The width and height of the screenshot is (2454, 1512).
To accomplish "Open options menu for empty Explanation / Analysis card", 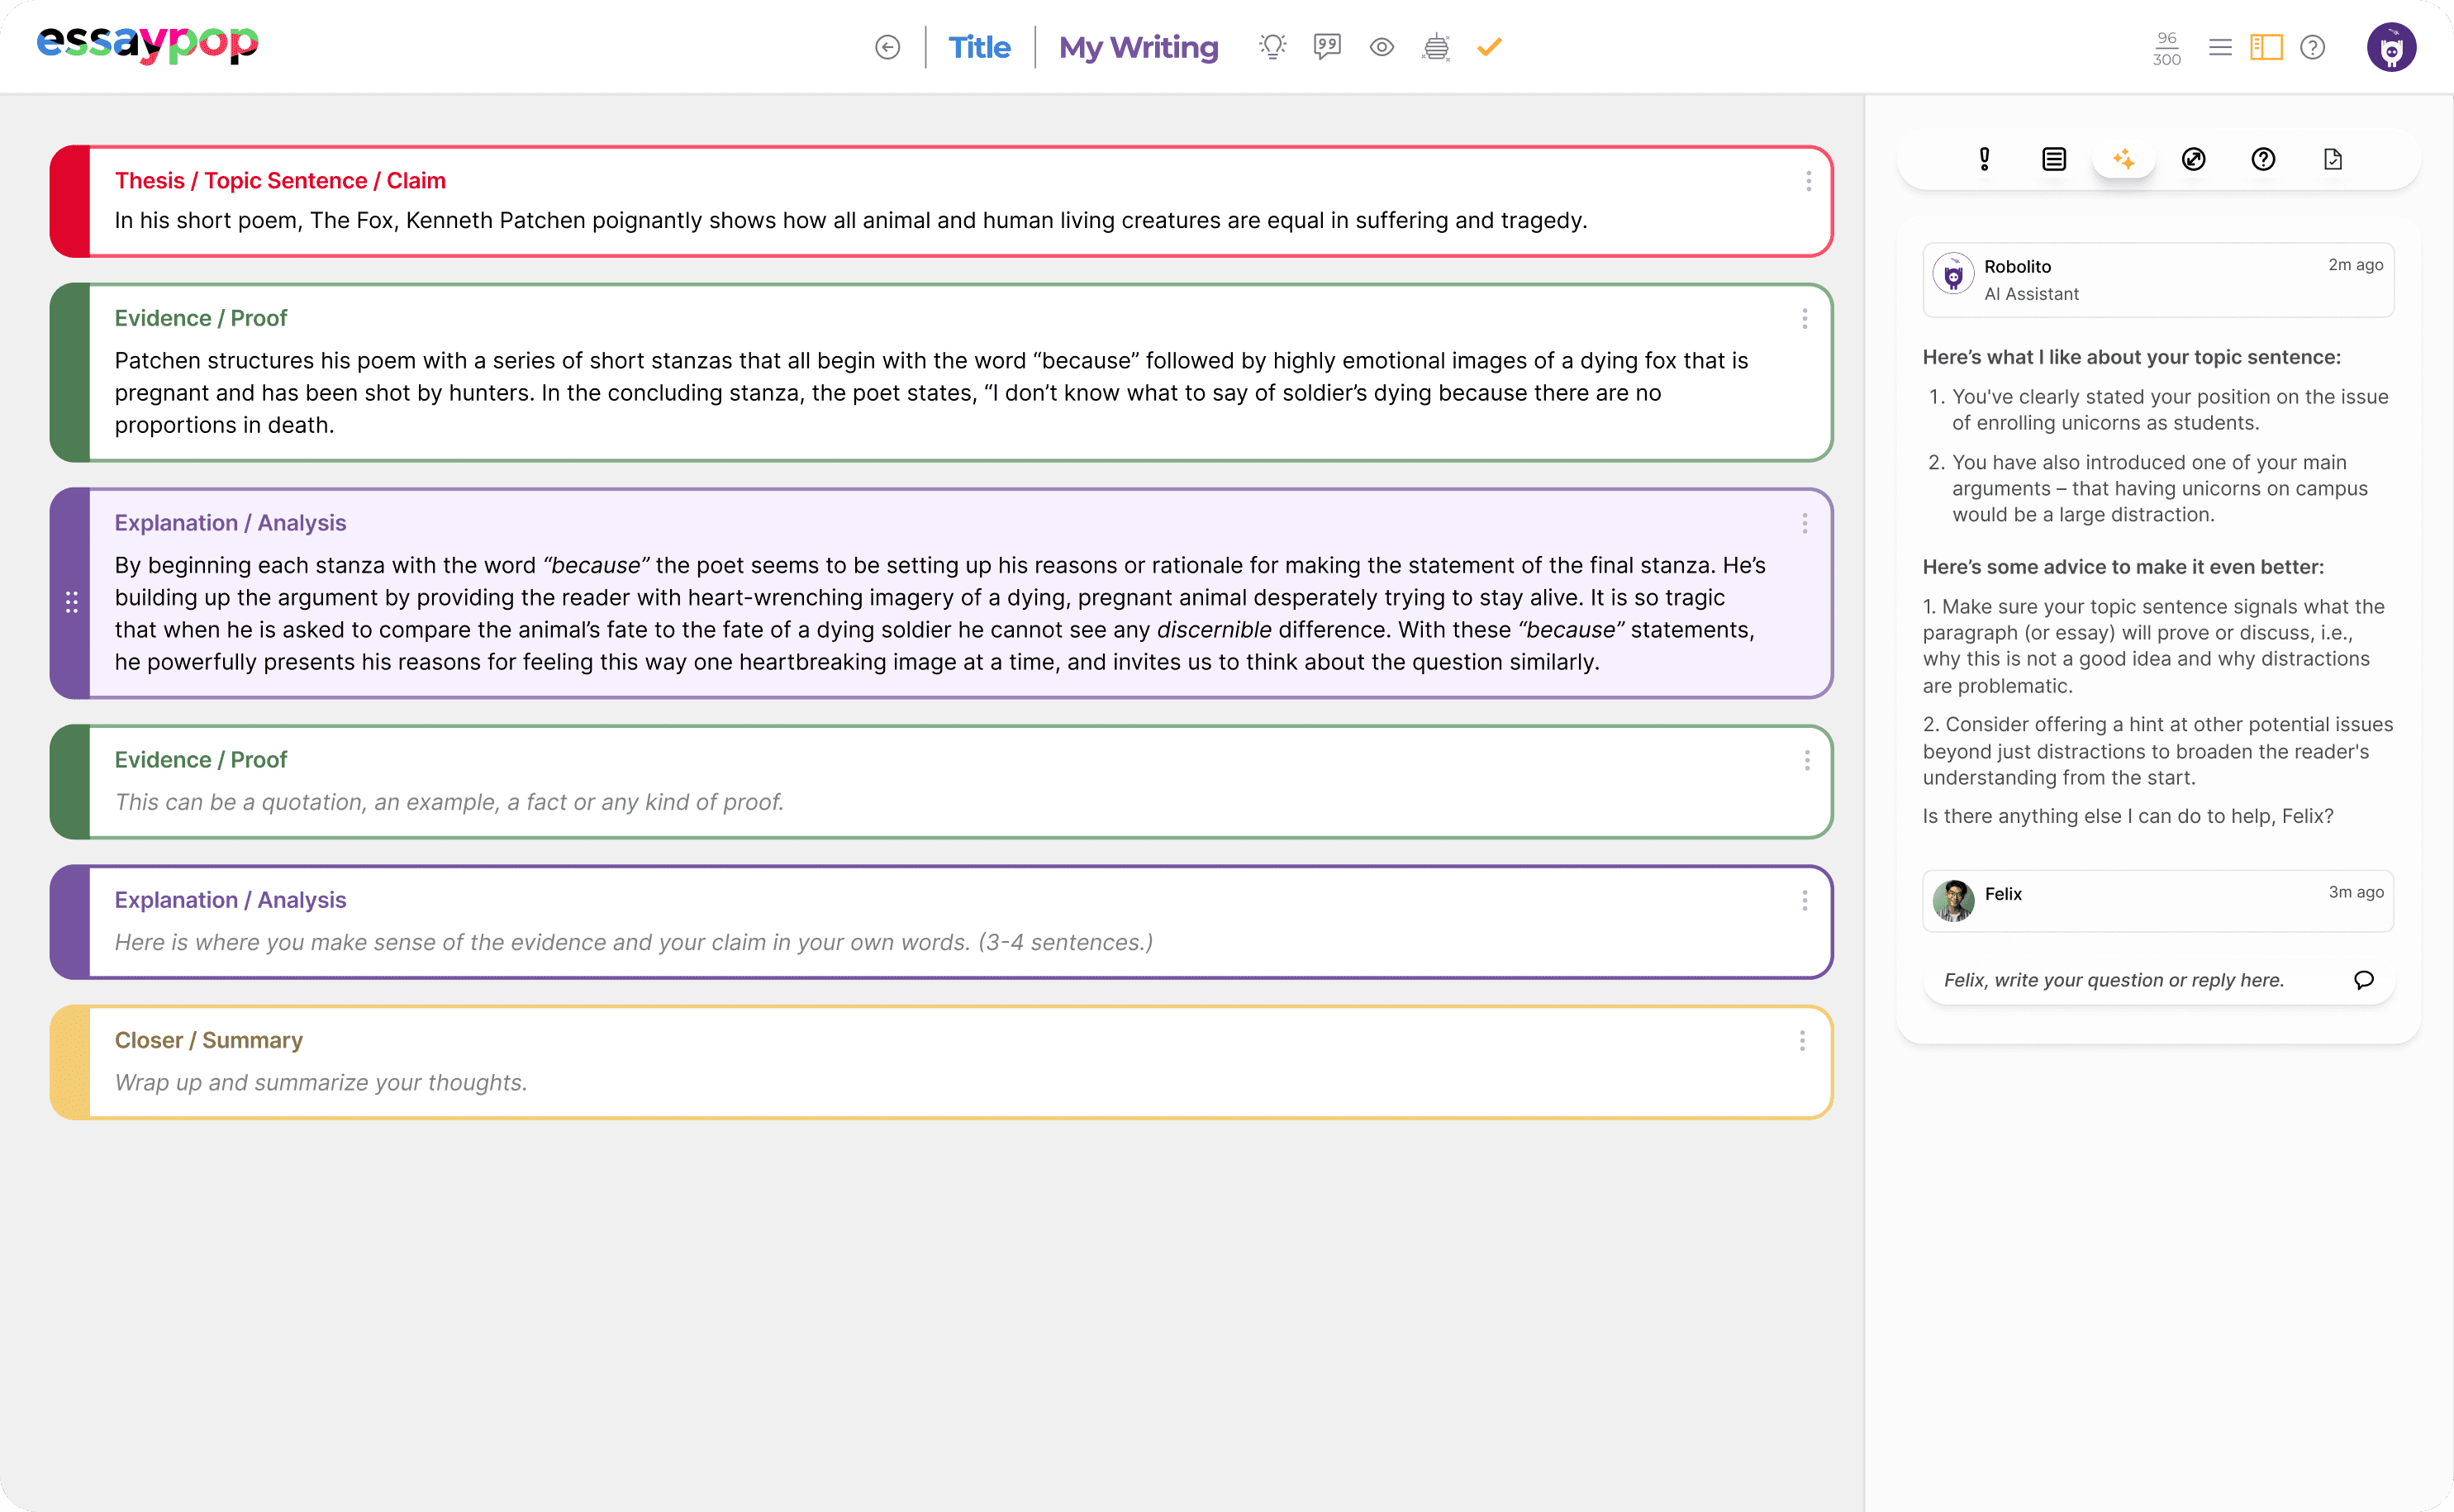I will pos(1804,901).
